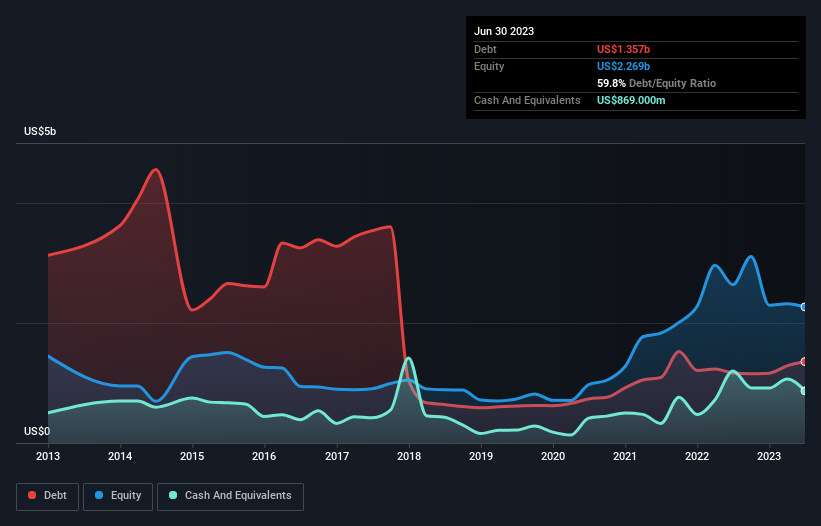Click the Equity row label in tooltip

tap(489, 66)
